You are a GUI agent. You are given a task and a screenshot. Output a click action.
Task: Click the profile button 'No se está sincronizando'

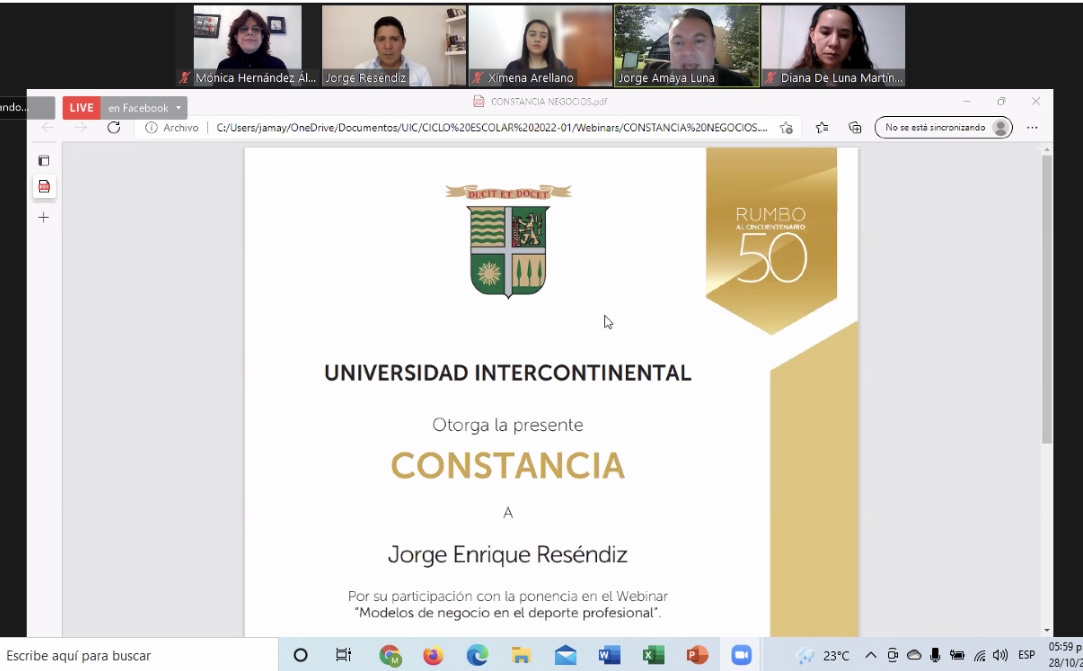tap(943, 128)
